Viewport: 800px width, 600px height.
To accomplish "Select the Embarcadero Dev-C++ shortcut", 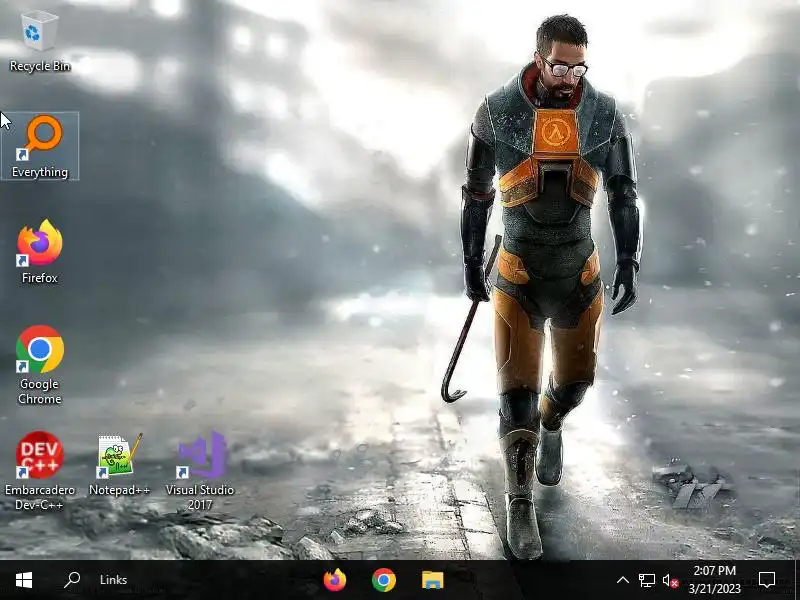I will pyautogui.click(x=39, y=470).
